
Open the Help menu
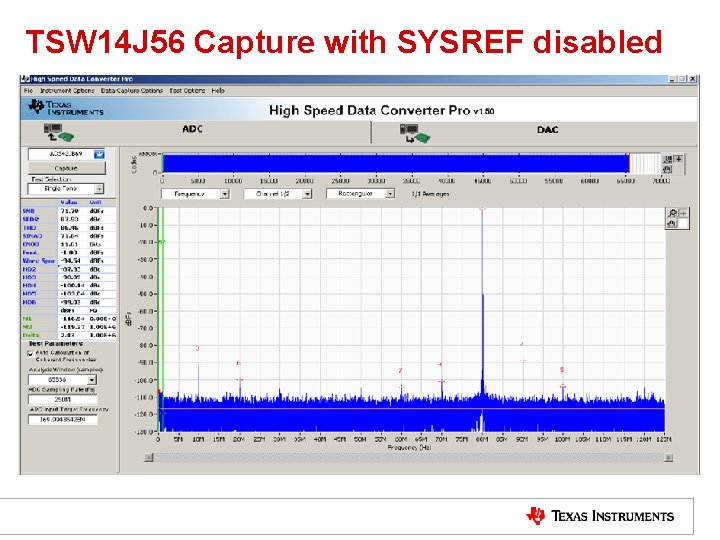(x=218, y=90)
